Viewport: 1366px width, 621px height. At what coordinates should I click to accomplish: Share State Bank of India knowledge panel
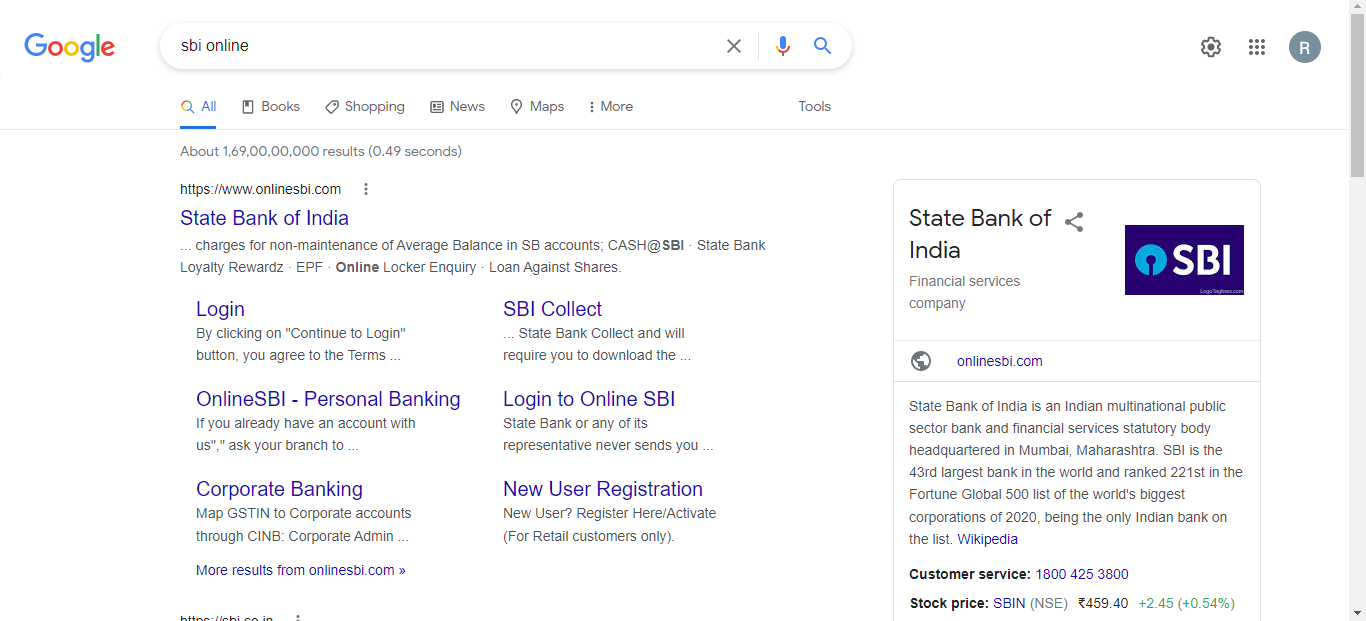click(1074, 222)
